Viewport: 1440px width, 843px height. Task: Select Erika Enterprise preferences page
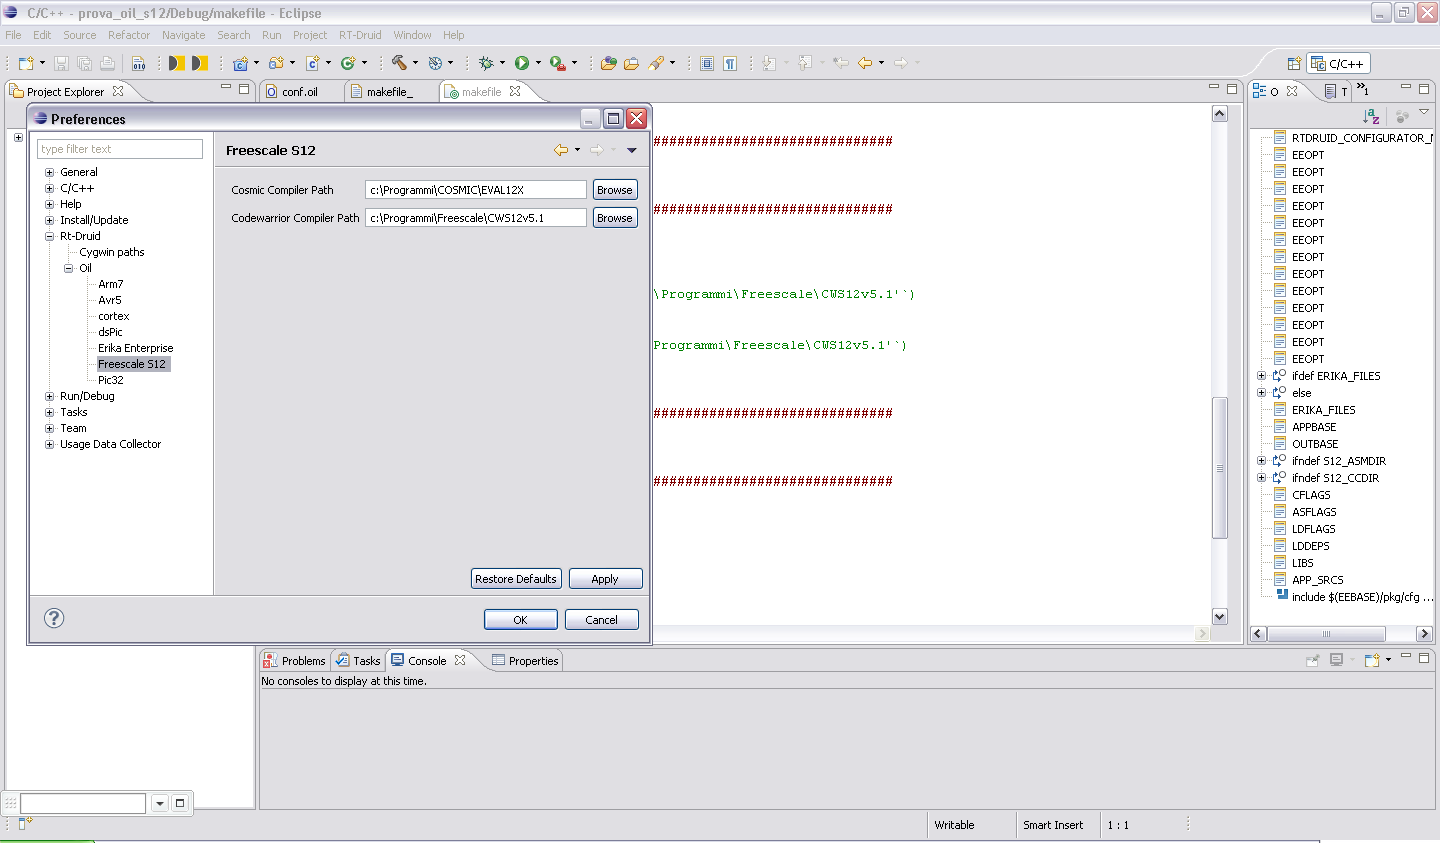pos(136,348)
